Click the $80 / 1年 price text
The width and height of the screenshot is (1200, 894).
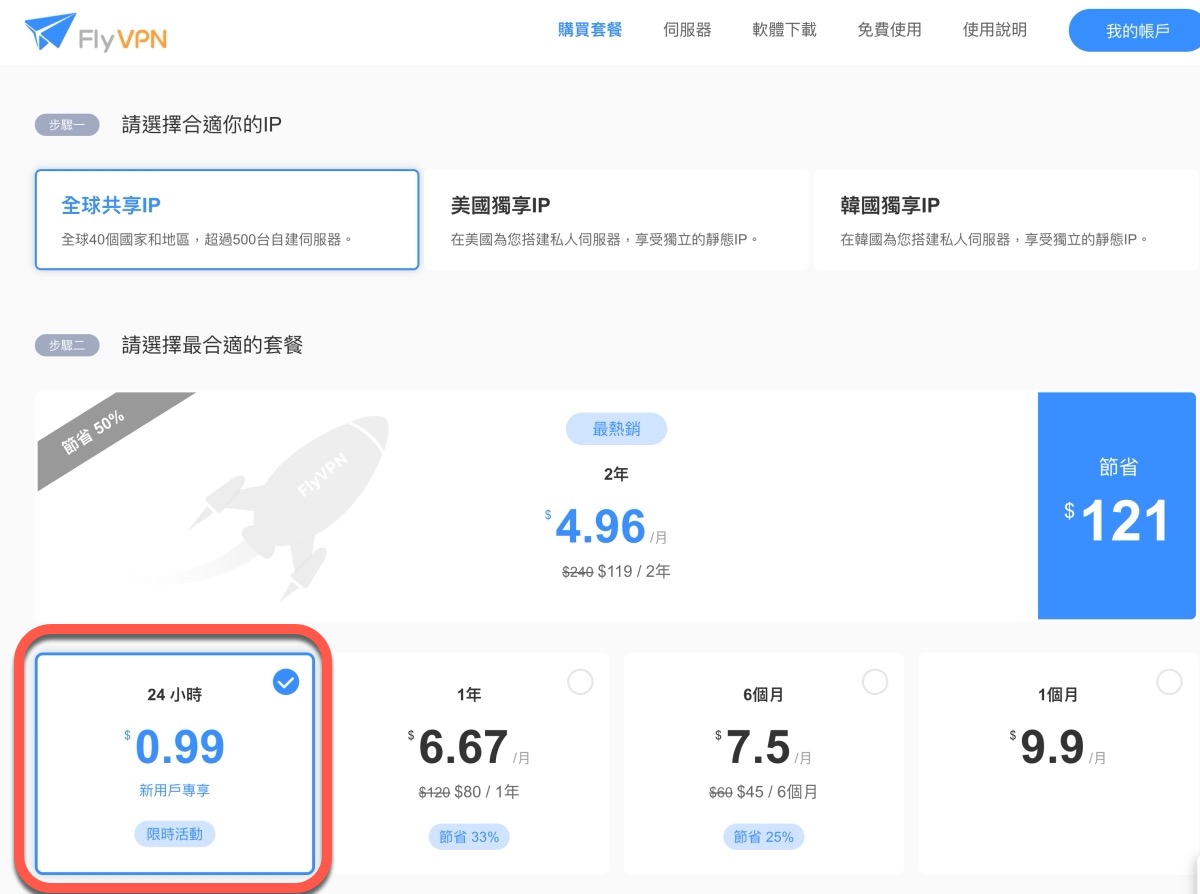(x=487, y=792)
